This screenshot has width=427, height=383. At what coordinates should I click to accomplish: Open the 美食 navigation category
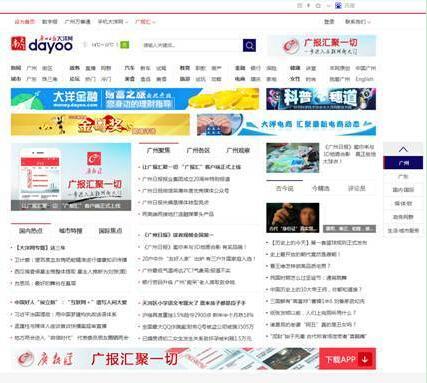[129, 79]
